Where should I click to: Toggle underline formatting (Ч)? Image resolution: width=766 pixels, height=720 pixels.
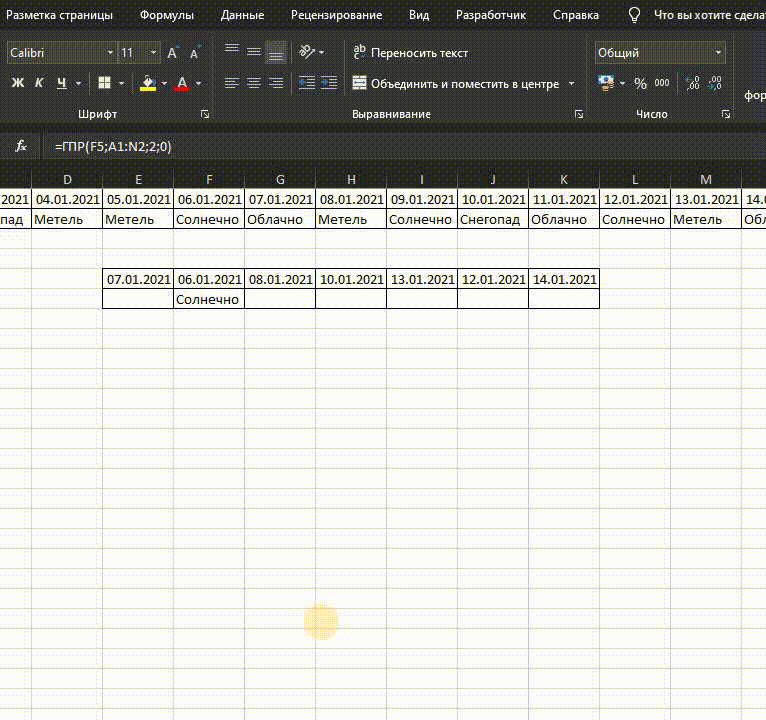pos(62,83)
